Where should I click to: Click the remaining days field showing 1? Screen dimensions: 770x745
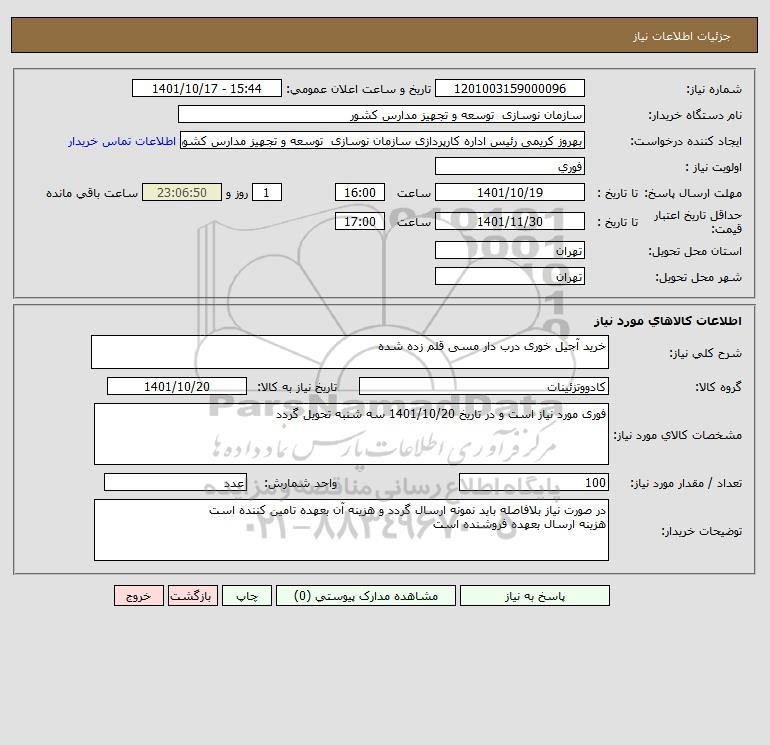(x=267, y=193)
